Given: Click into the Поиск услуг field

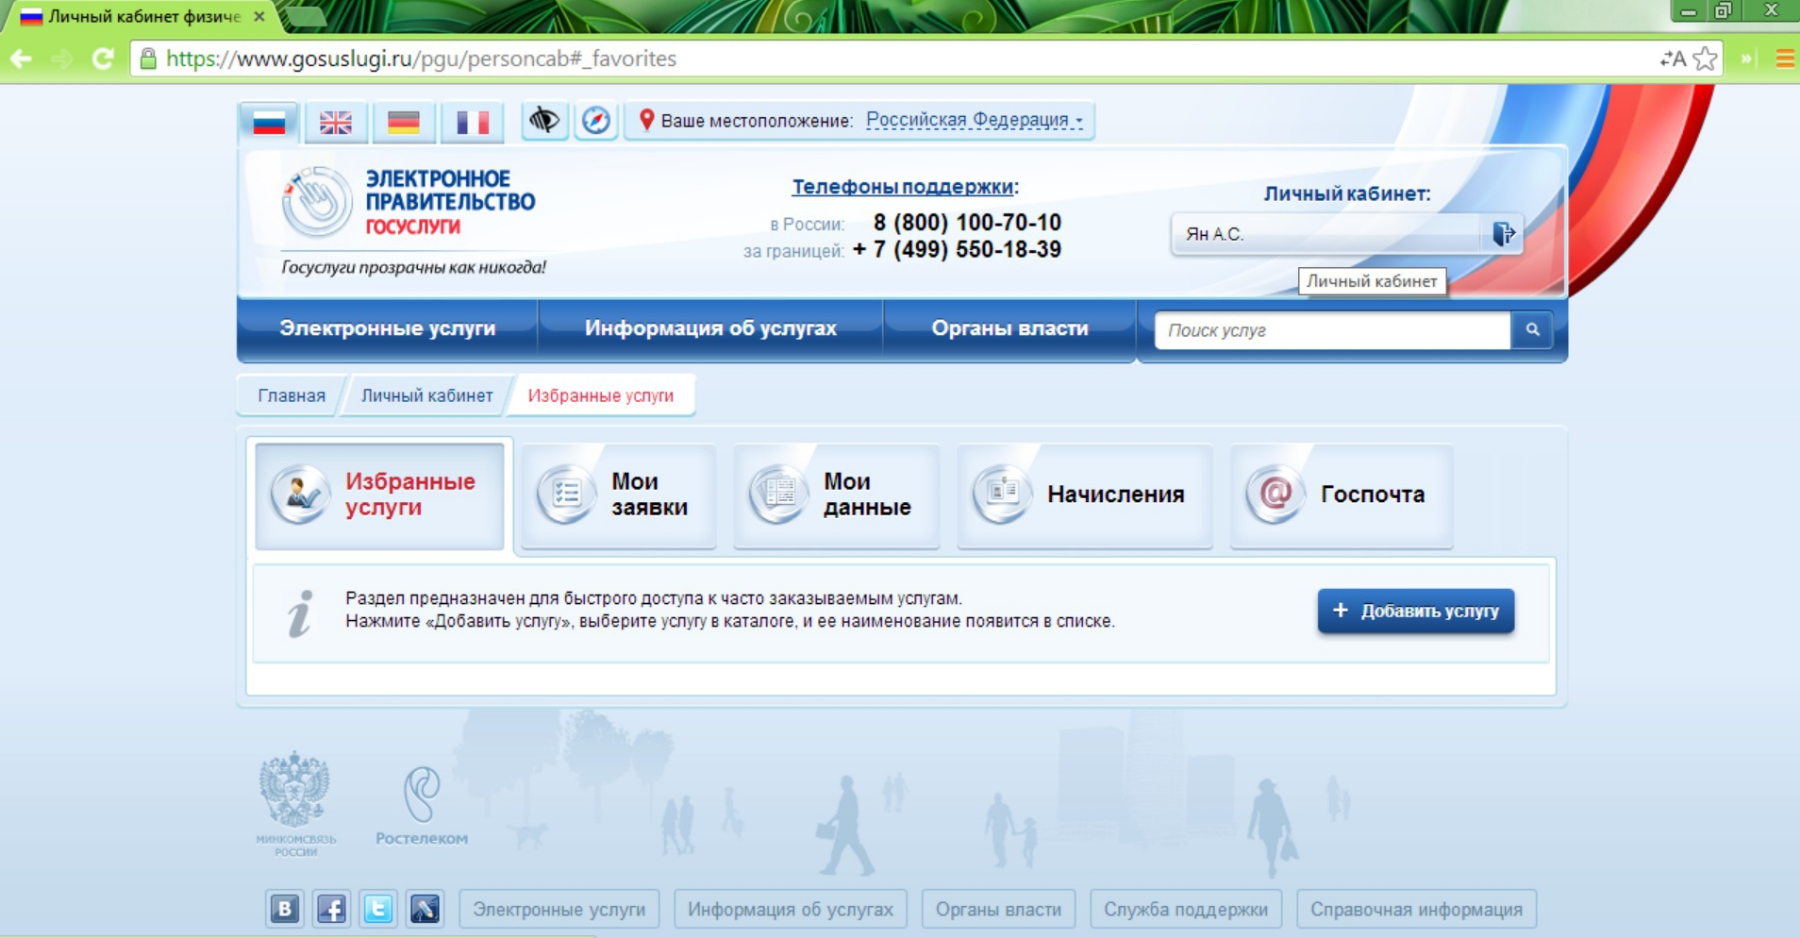Looking at the screenshot, I should (1332, 330).
